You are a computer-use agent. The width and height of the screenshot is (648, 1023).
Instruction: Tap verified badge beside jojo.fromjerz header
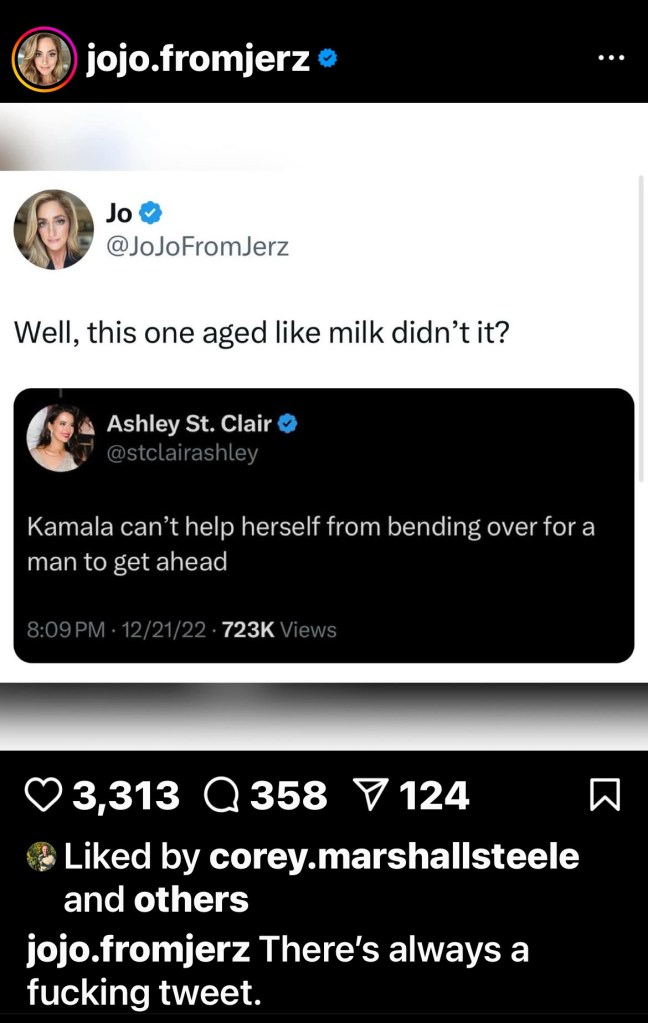click(327, 61)
